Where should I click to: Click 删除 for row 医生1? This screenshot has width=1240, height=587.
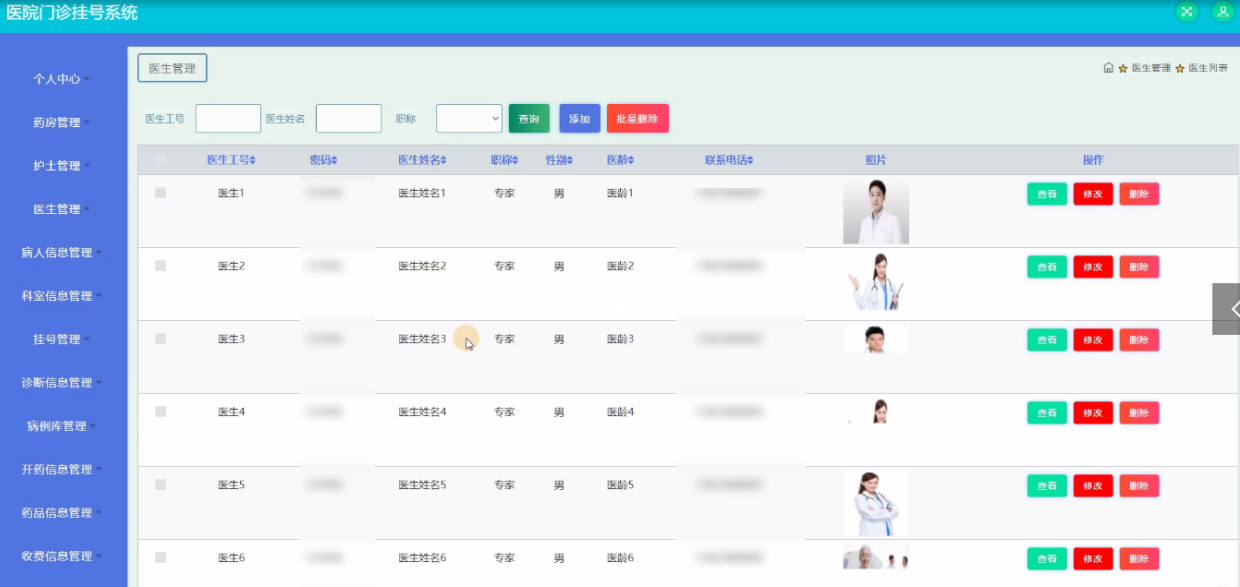click(x=1139, y=194)
